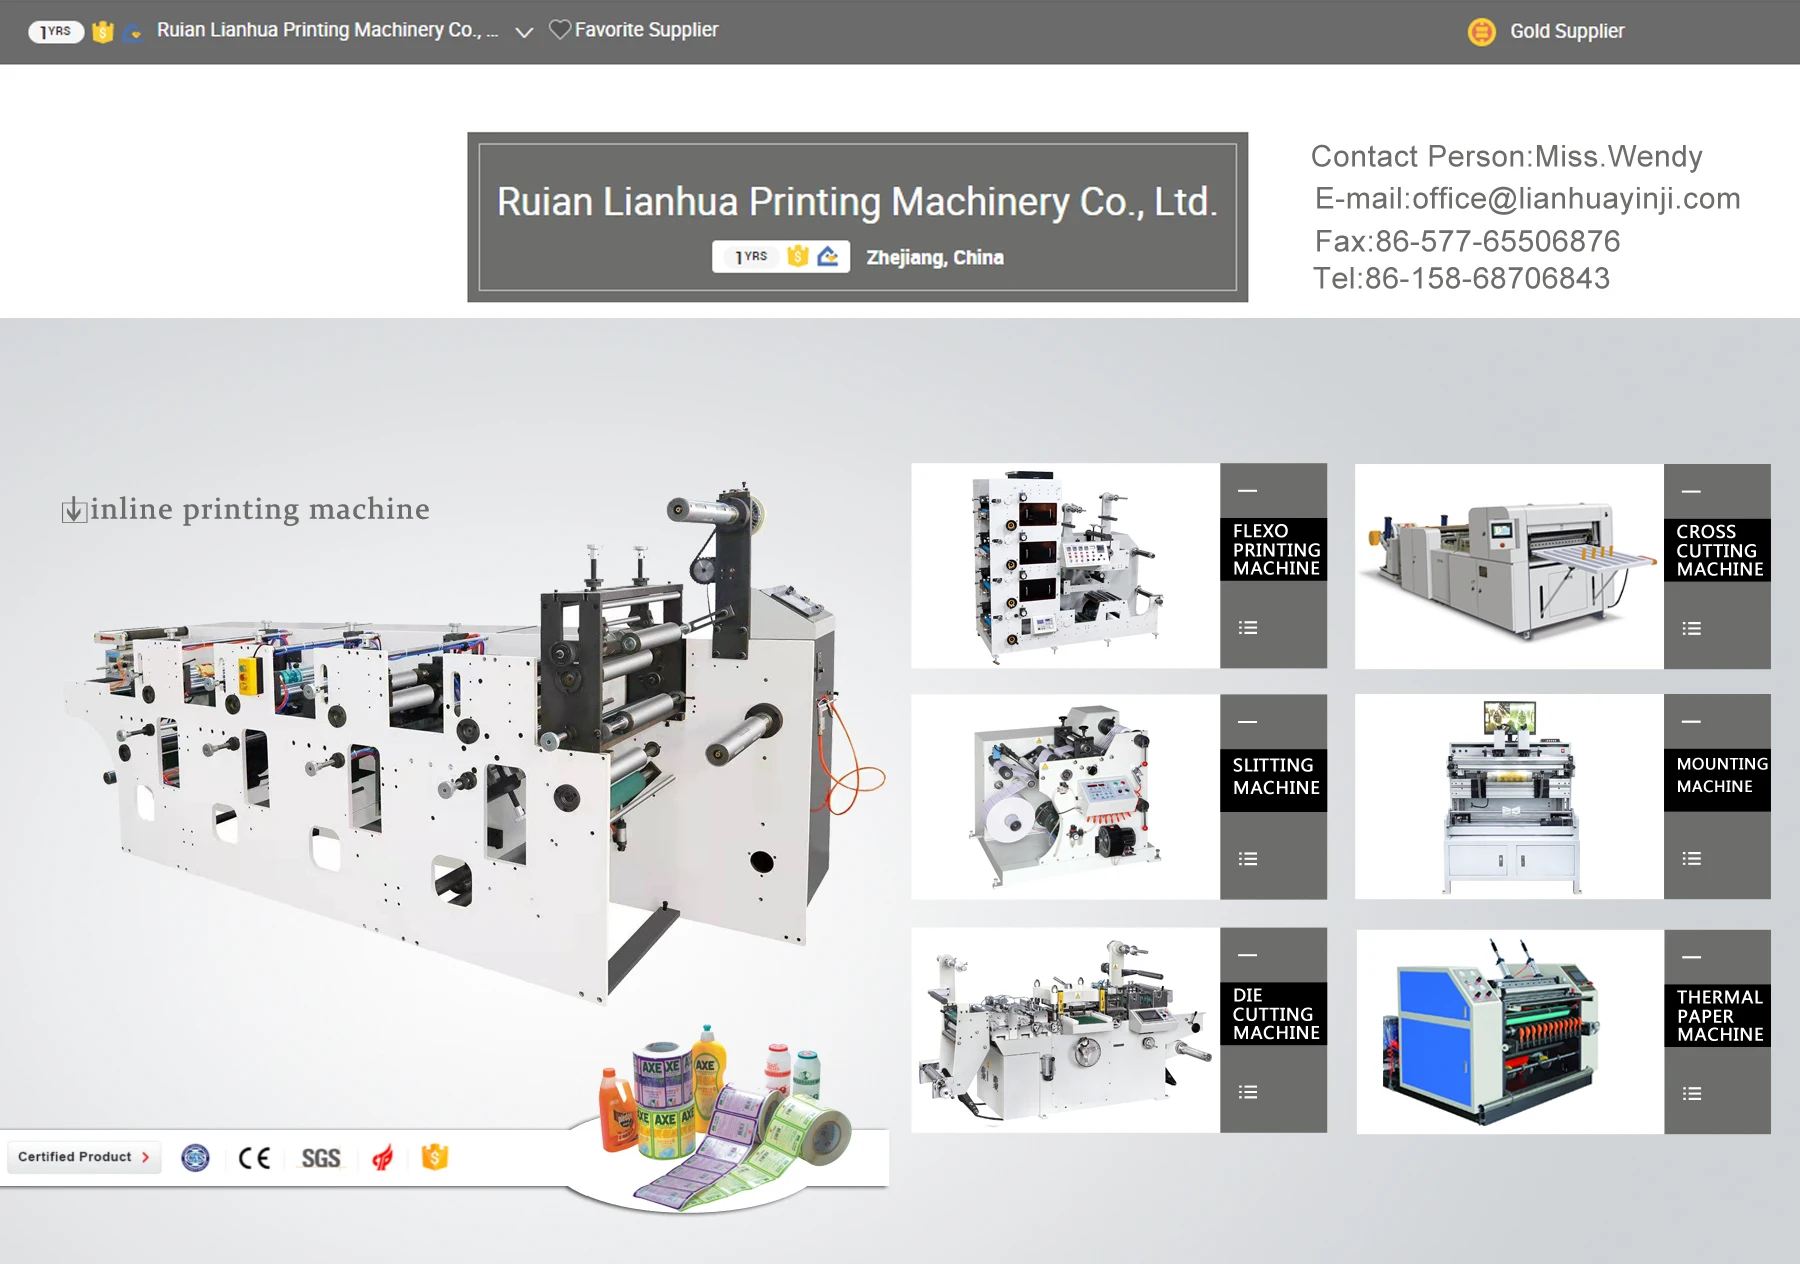Collapse the Thermal Paper Machine dash icon
The image size is (1800, 1264).
click(x=1691, y=958)
